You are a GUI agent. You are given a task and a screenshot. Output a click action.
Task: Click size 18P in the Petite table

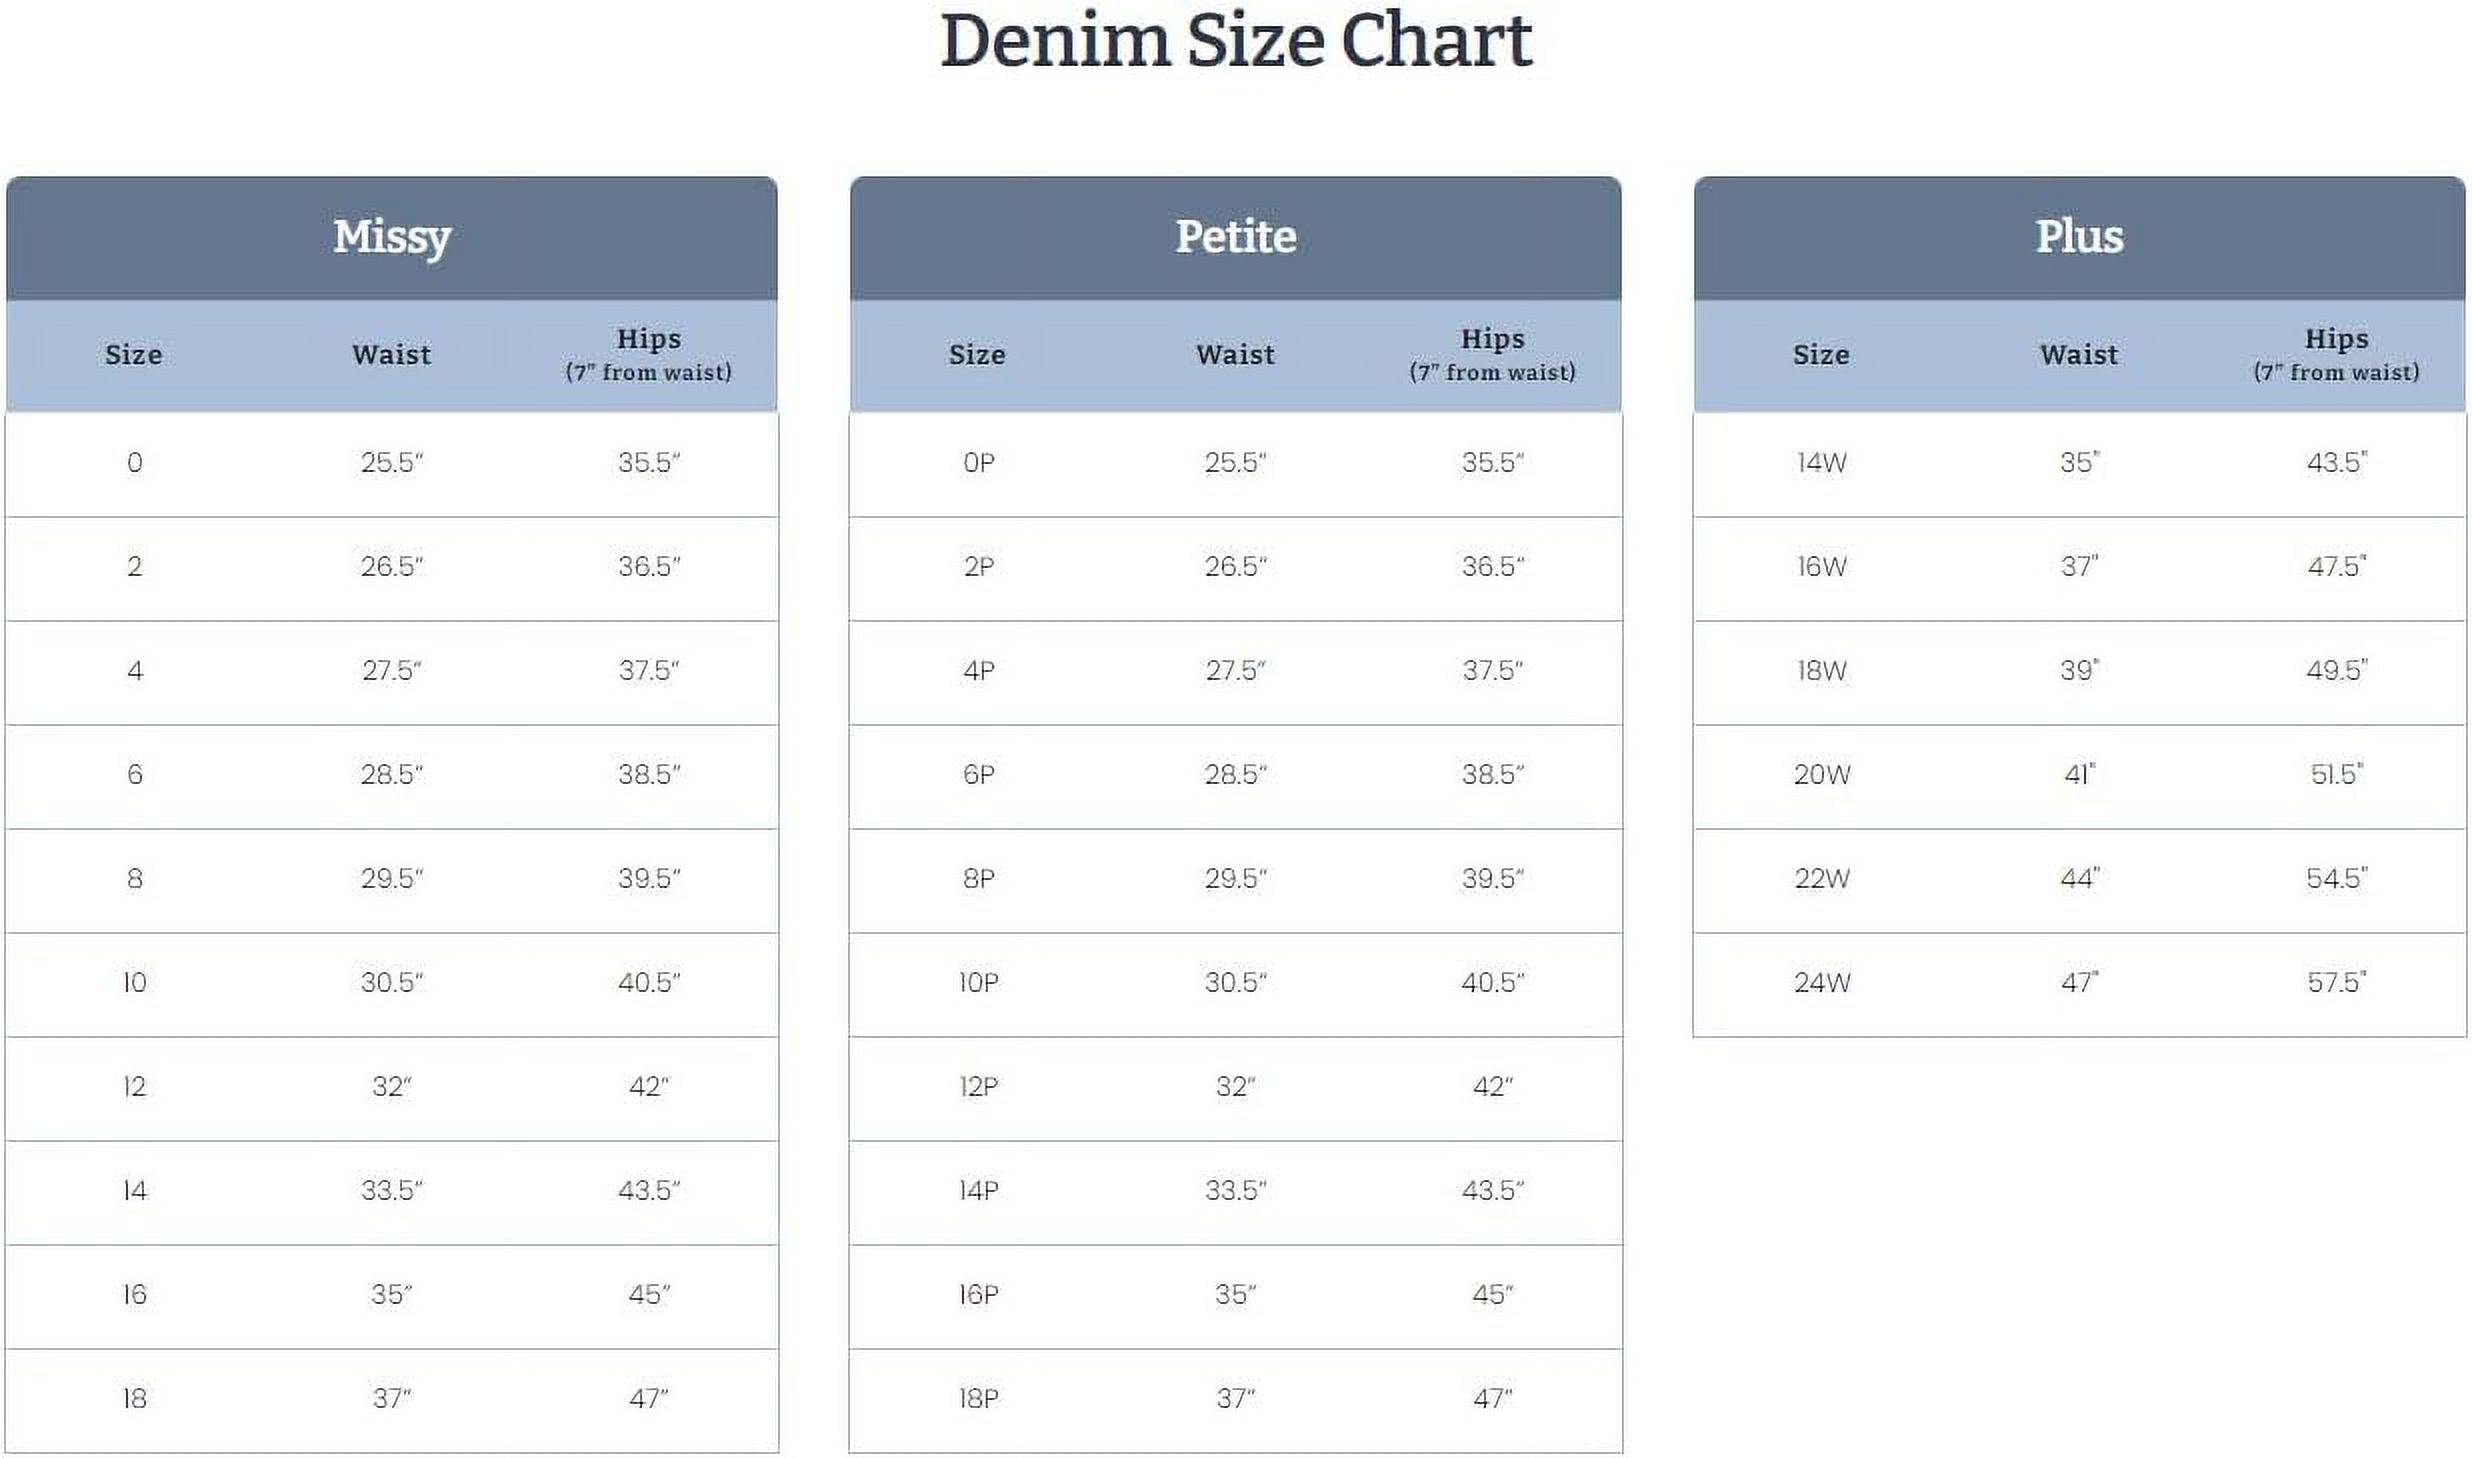tap(978, 1399)
